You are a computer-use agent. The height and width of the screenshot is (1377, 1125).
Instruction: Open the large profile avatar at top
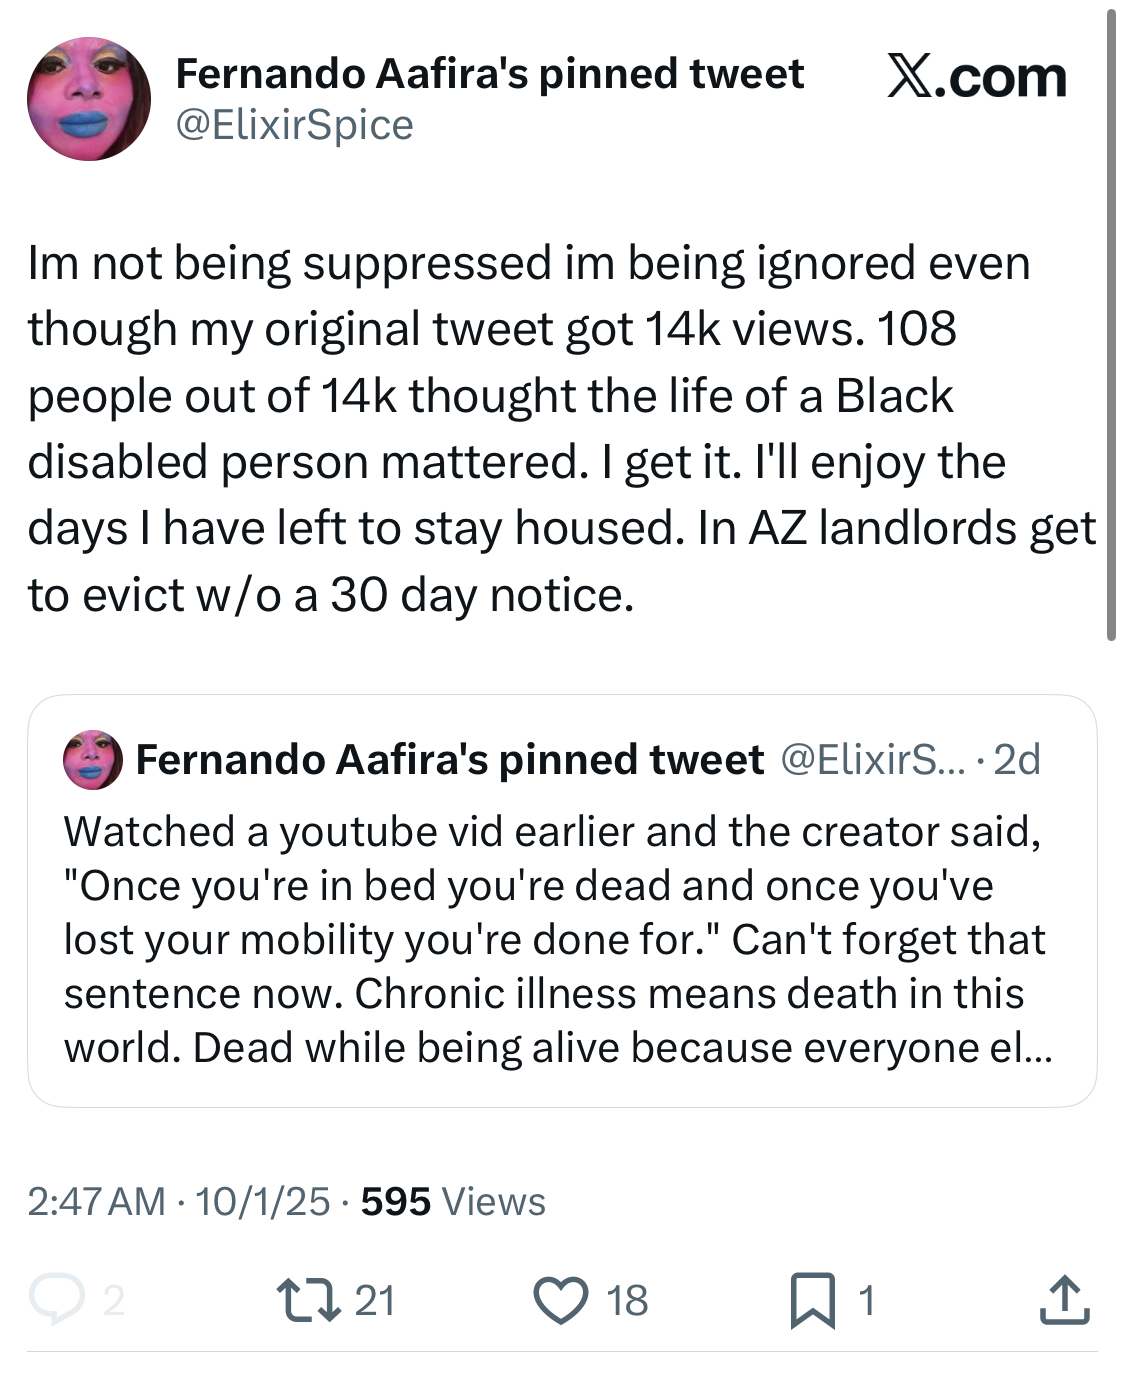(88, 98)
